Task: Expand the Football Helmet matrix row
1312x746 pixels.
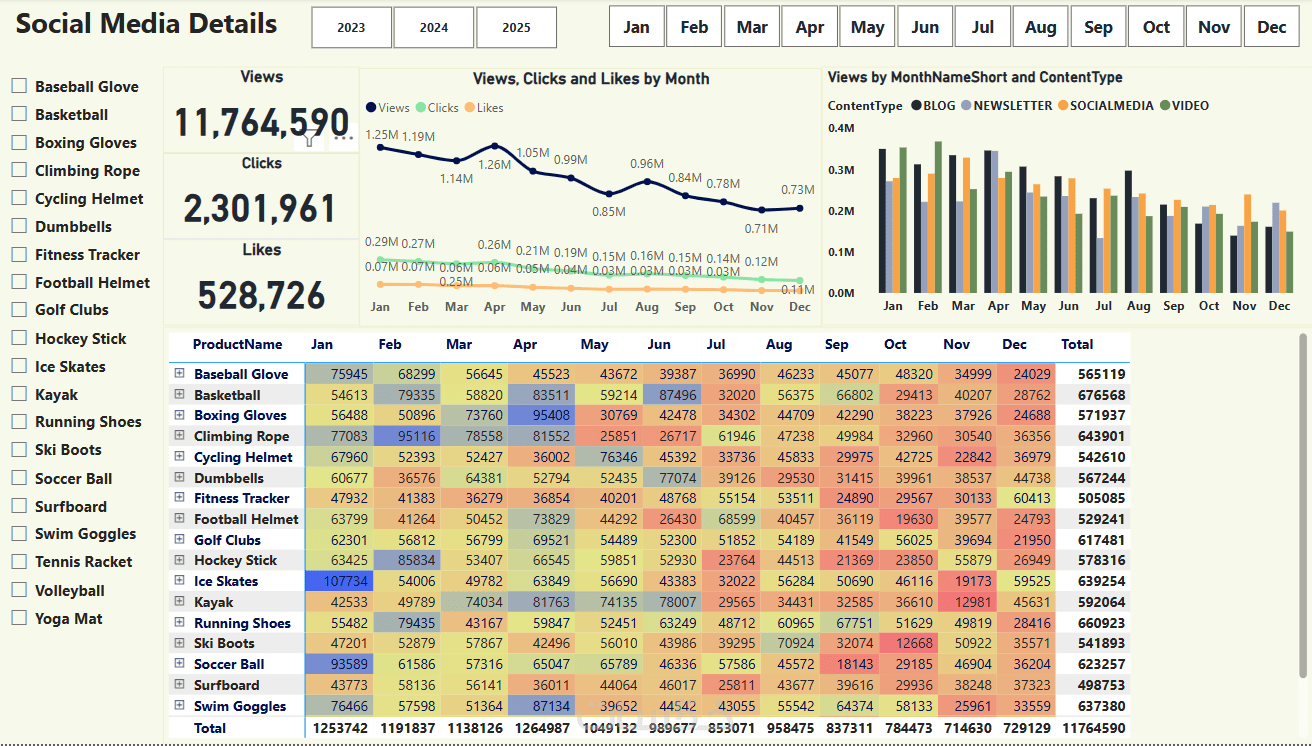Action: tap(180, 518)
